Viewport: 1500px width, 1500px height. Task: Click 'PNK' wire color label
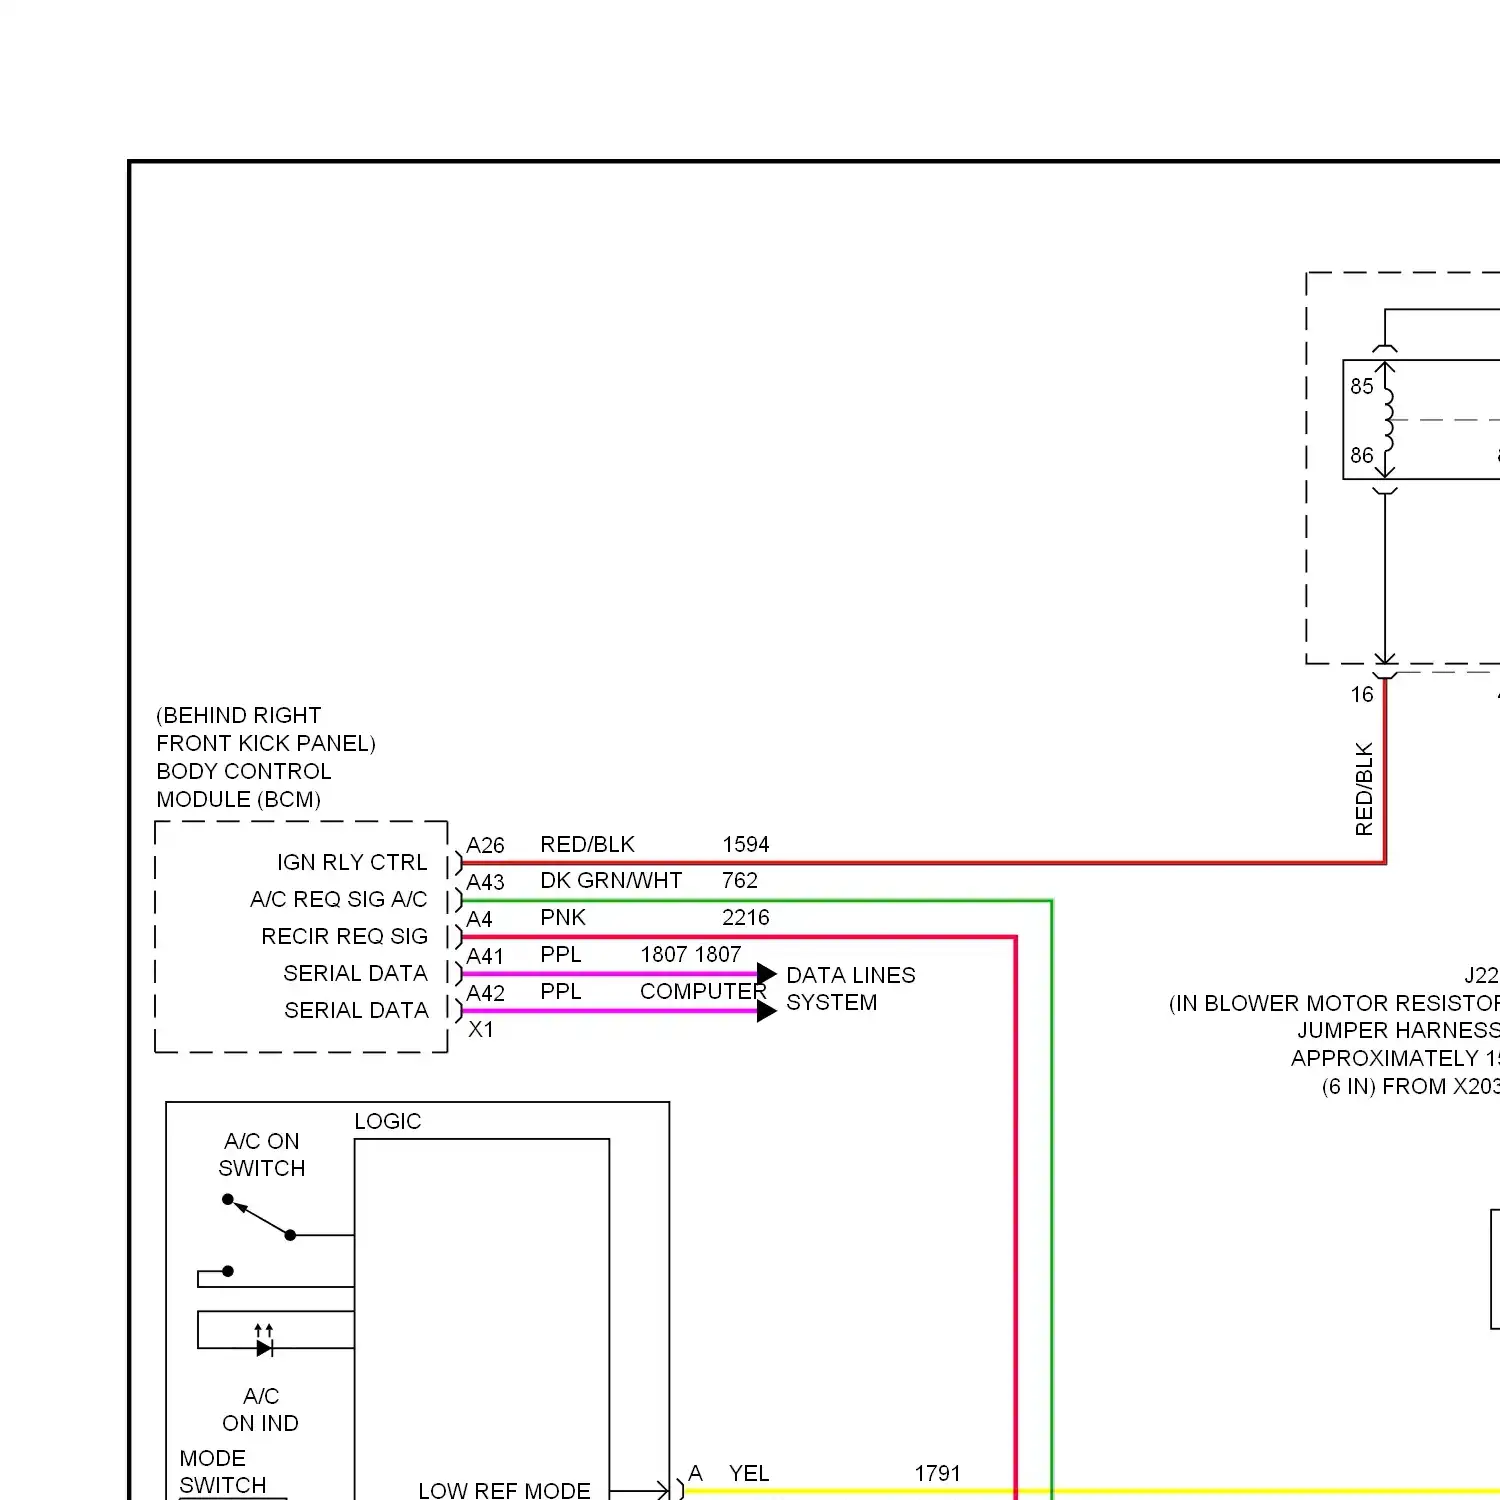tap(563, 917)
